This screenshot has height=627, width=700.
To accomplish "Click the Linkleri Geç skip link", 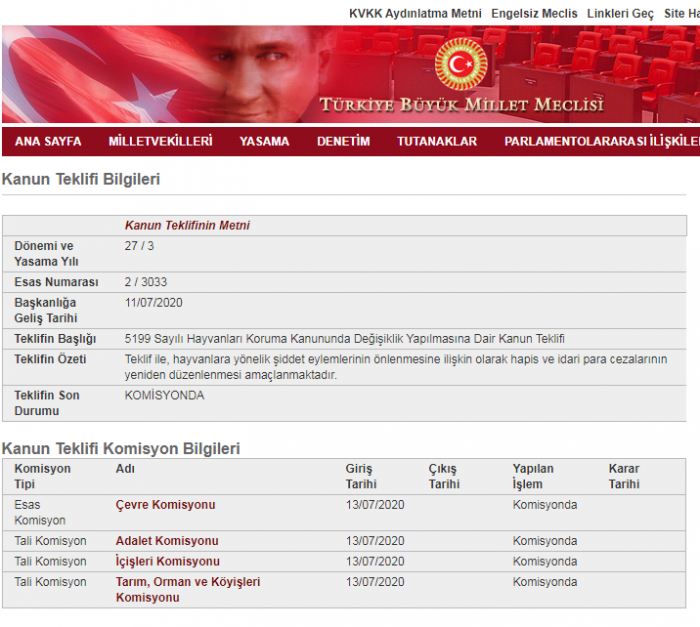I will coord(620,13).
